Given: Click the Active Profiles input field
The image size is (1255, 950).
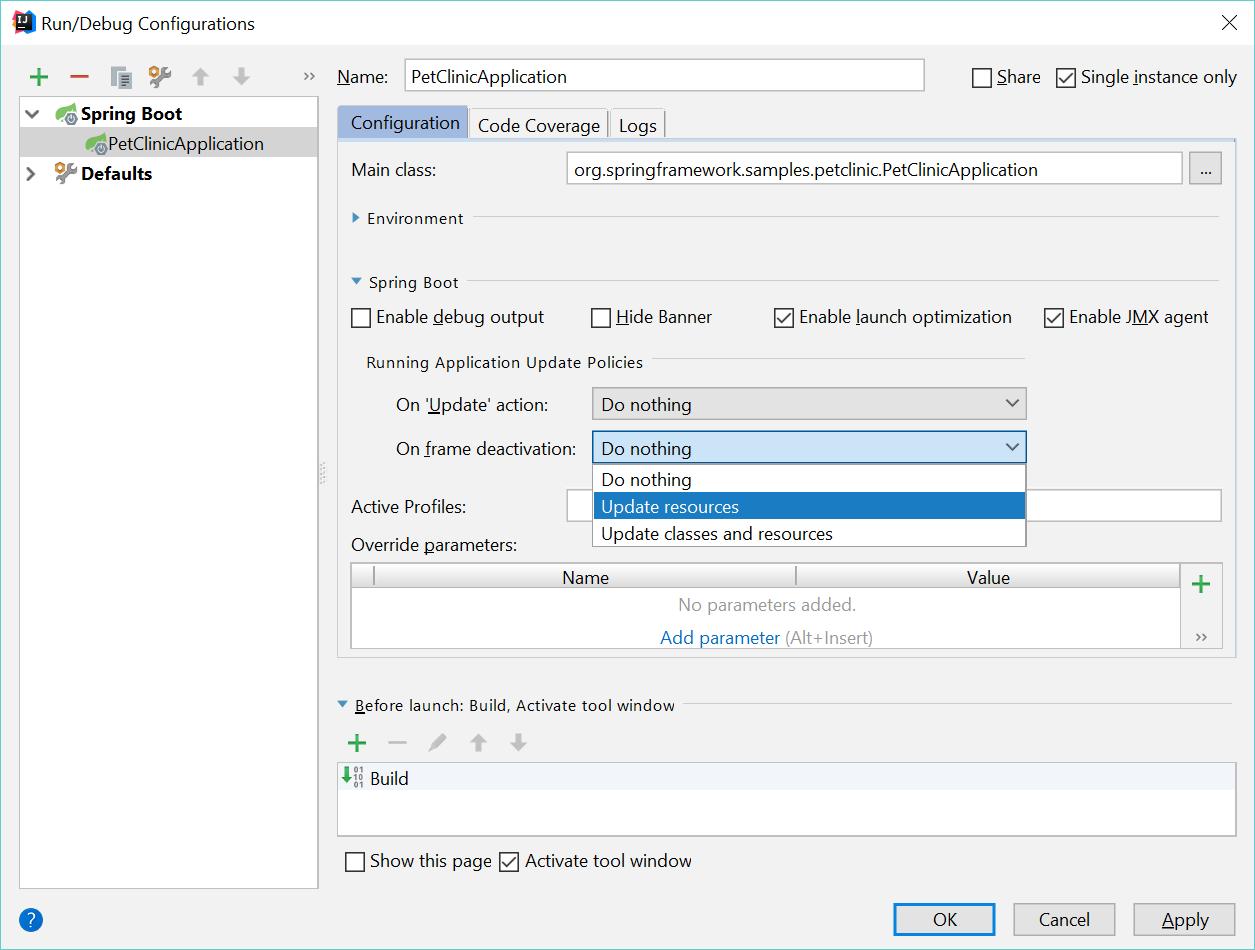Looking at the screenshot, I should (x=894, y=506).
